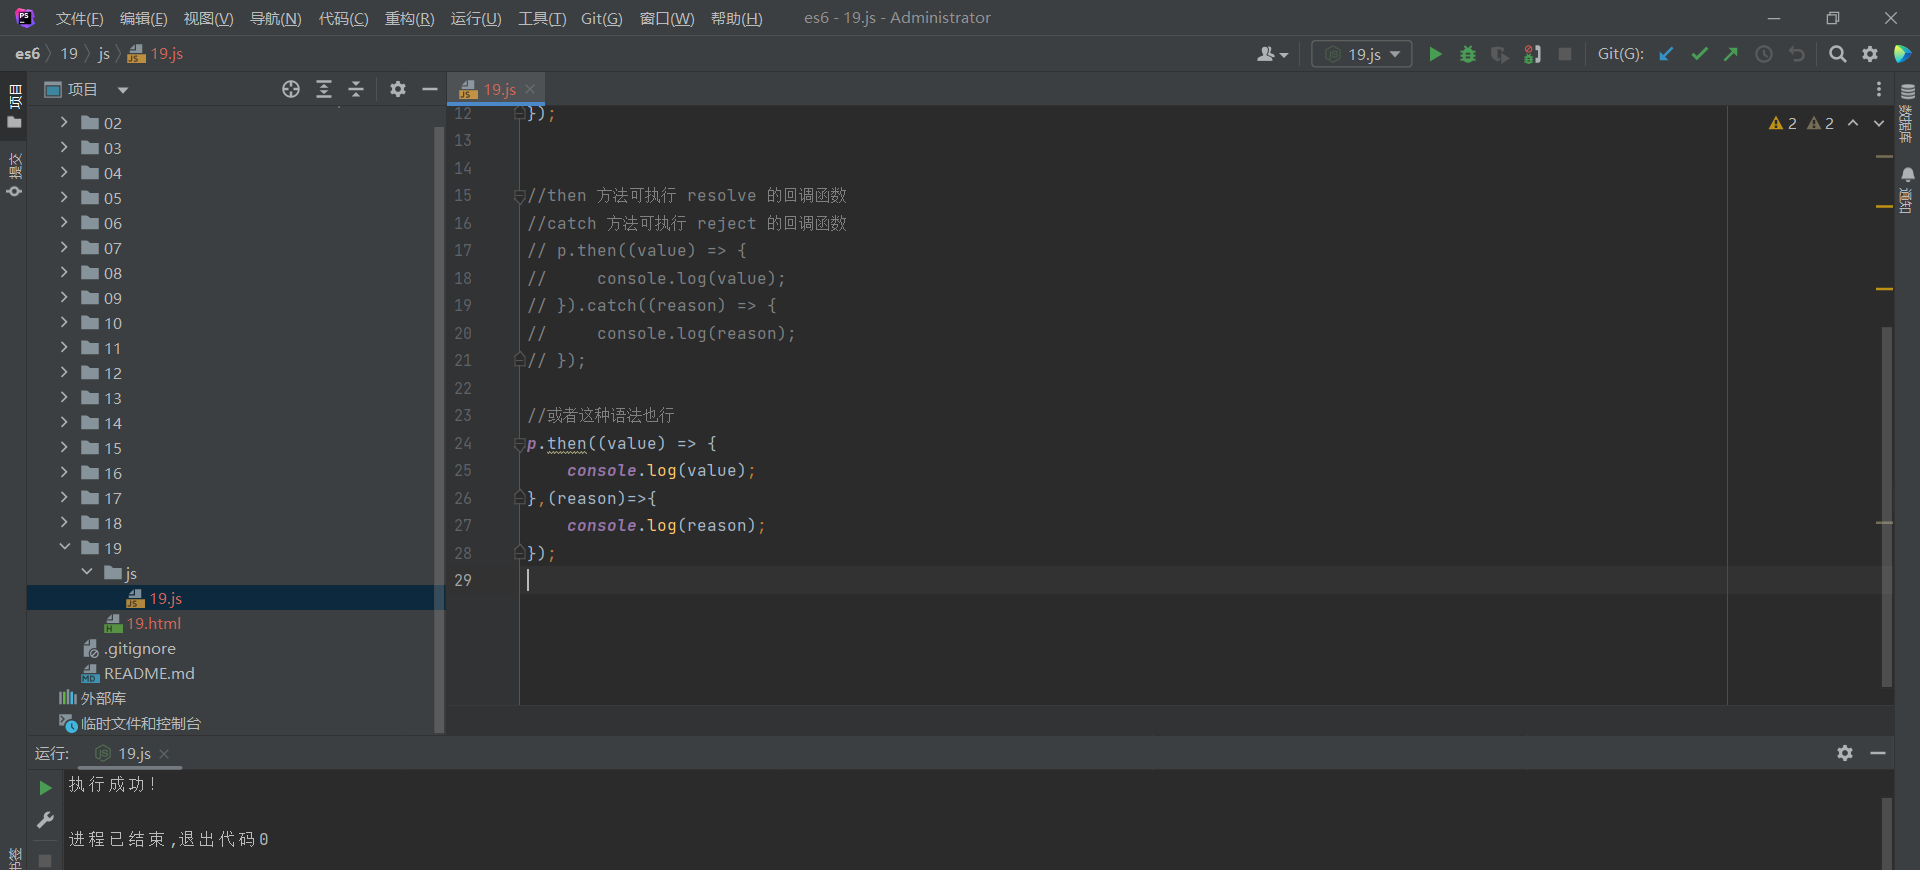
Task: Open project panel options gear
Action: click(398, 89)
